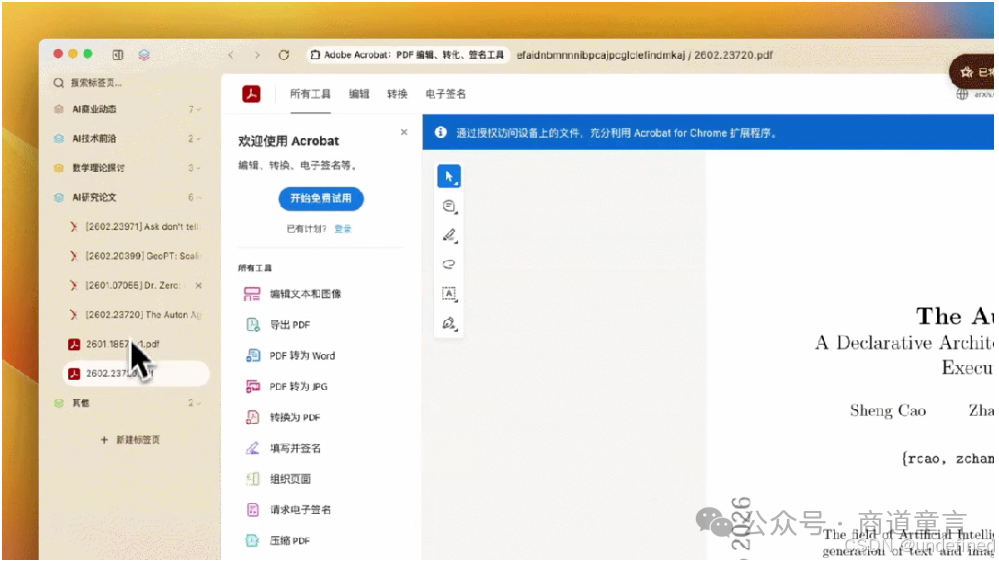
Task: Select the signature fill tool
Action: (x=449, y=324)
